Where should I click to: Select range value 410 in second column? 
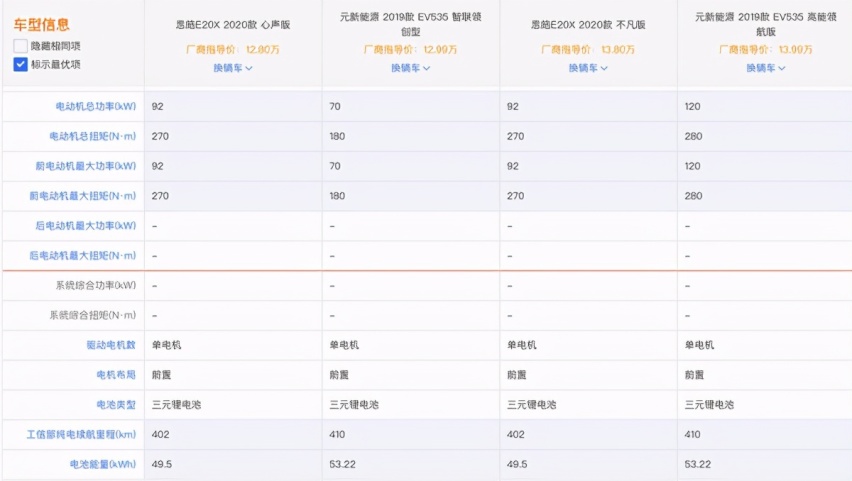point(337,435)
